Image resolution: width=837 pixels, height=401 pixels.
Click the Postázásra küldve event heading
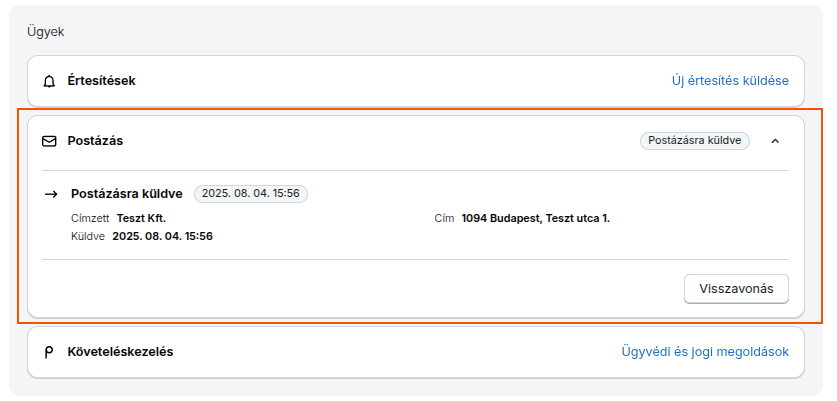coord(127,194)
